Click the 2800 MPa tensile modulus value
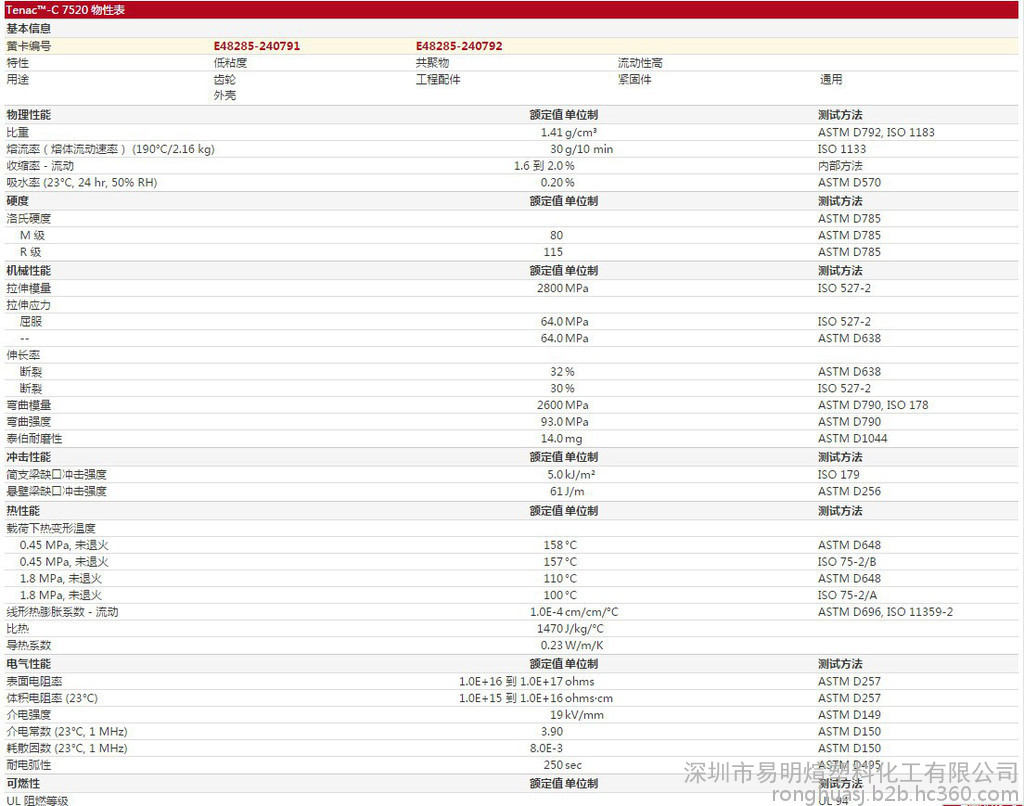This screenshot has height=806, width=1024. click(563, 288)
